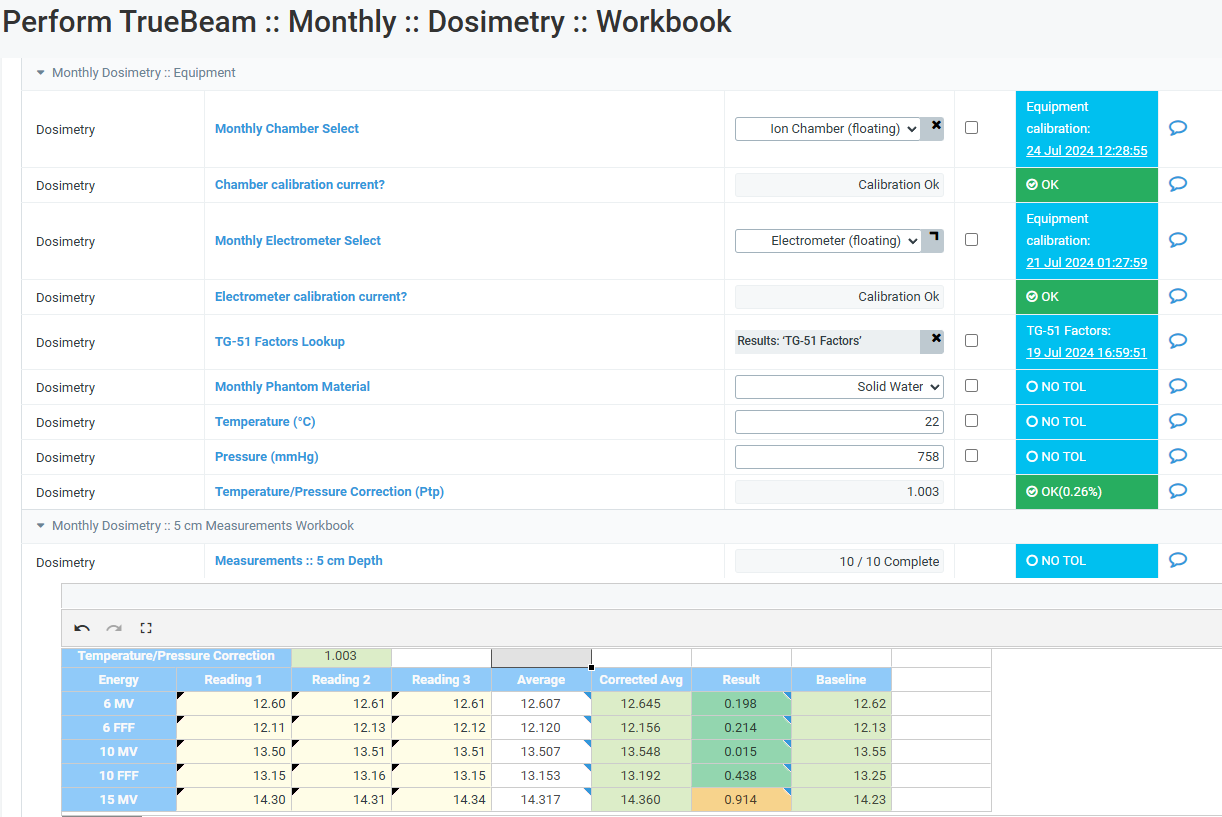Follow 19 Jul 2024 16:59:51 TG-51 link

pos(1087,353)
